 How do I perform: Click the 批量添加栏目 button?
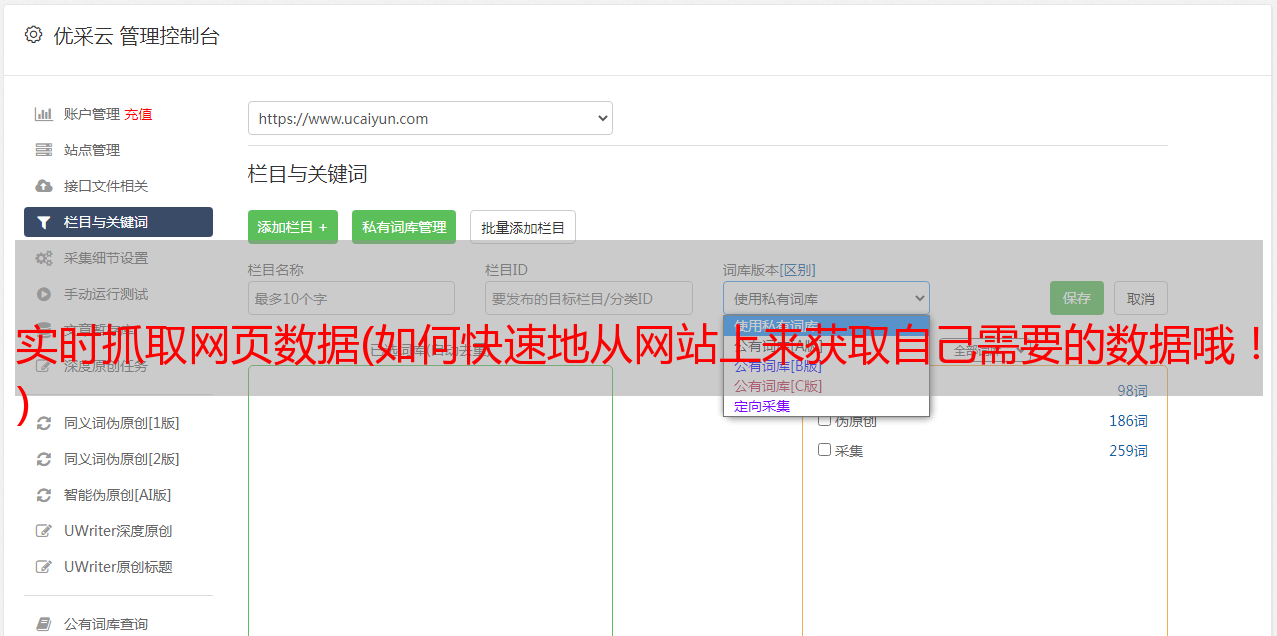(x=523, y=227)
